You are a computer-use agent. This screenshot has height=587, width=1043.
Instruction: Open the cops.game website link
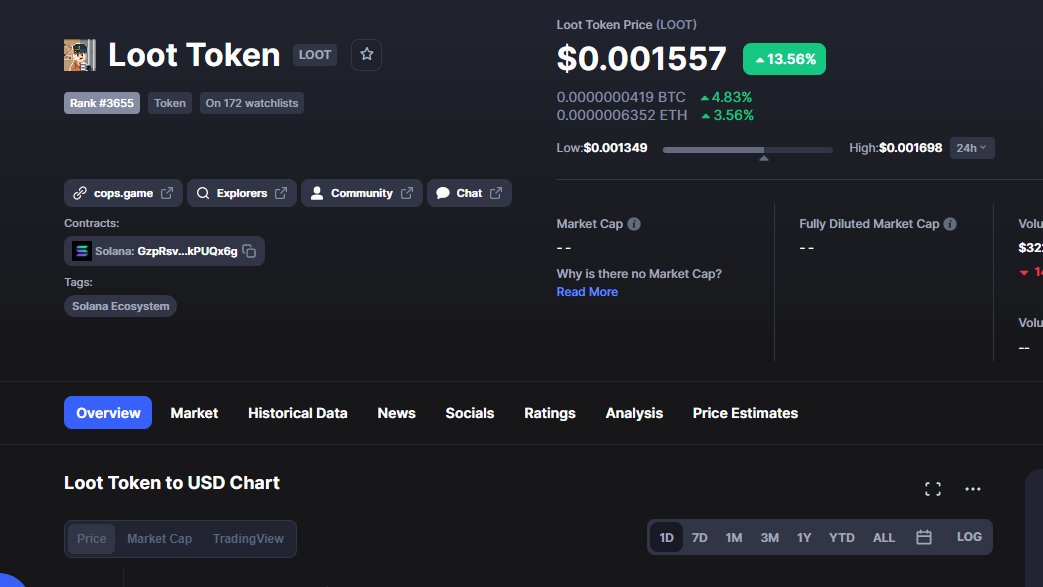pyautogui.click(x=123, y=193)
